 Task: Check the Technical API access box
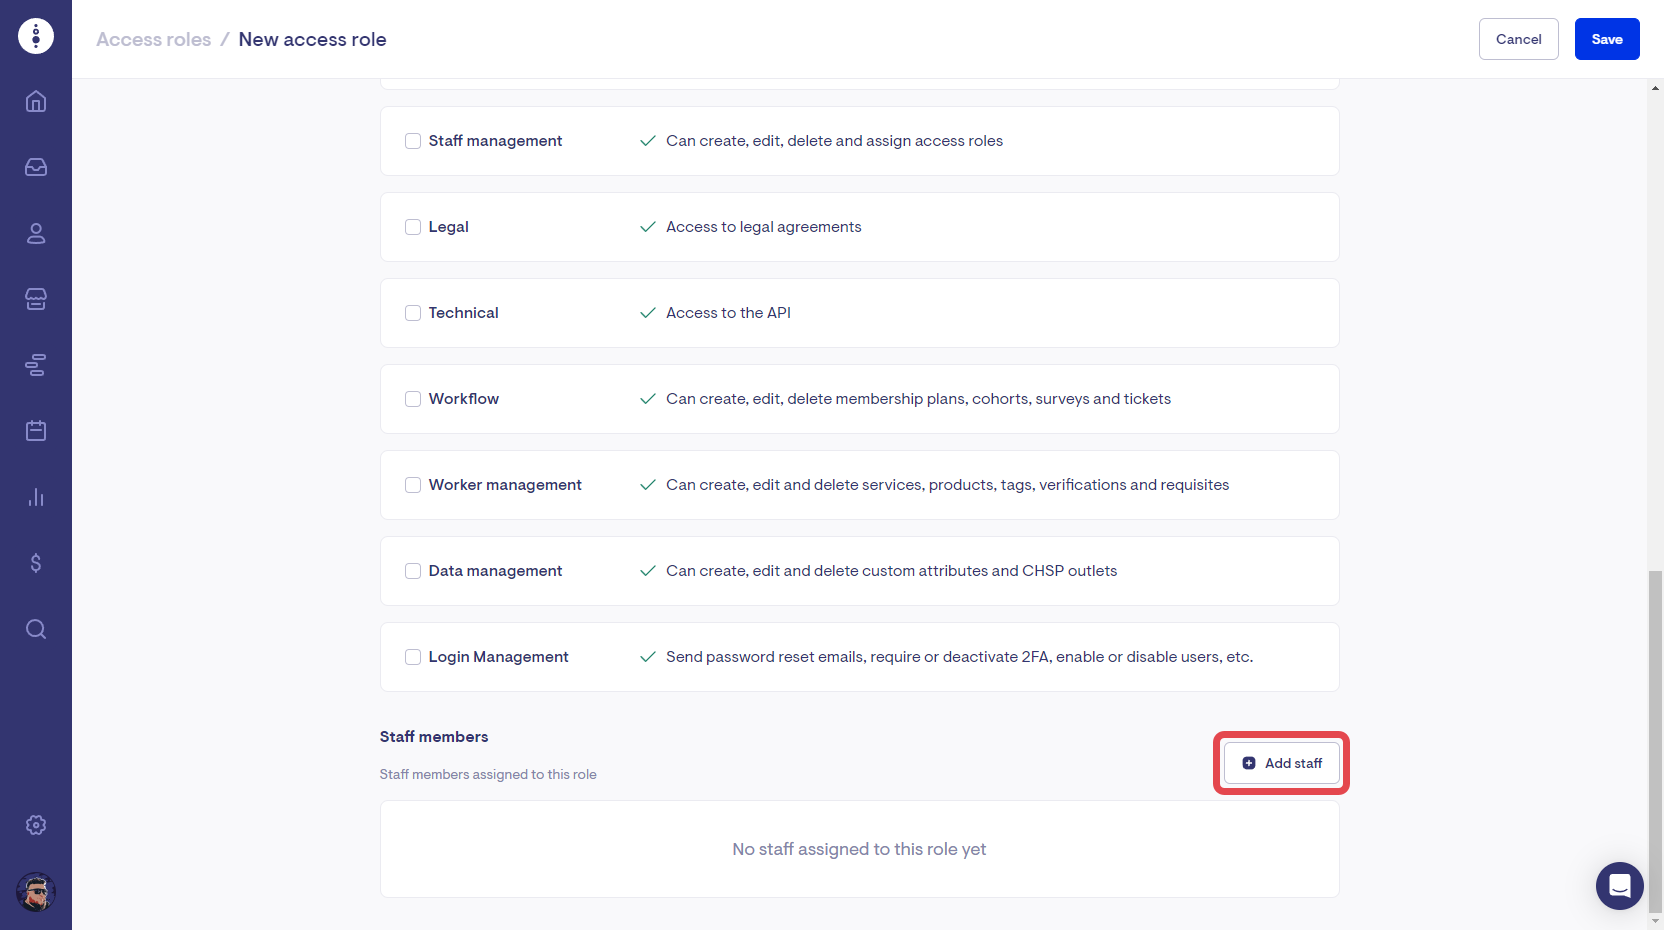[x=413, y=313]
